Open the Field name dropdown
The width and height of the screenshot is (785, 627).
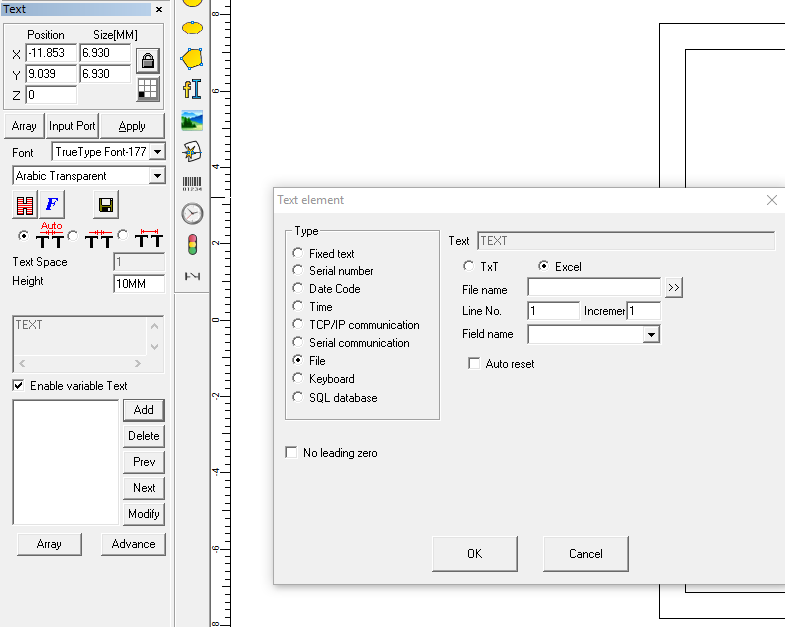point(651,334)
